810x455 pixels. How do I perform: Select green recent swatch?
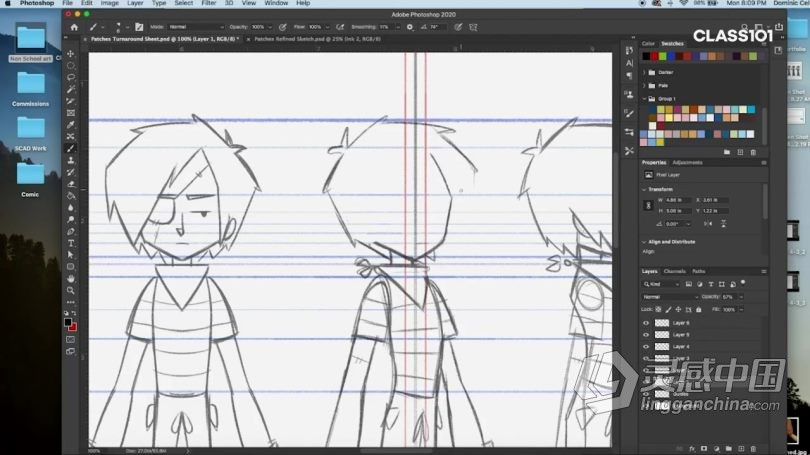click(663, 56)
